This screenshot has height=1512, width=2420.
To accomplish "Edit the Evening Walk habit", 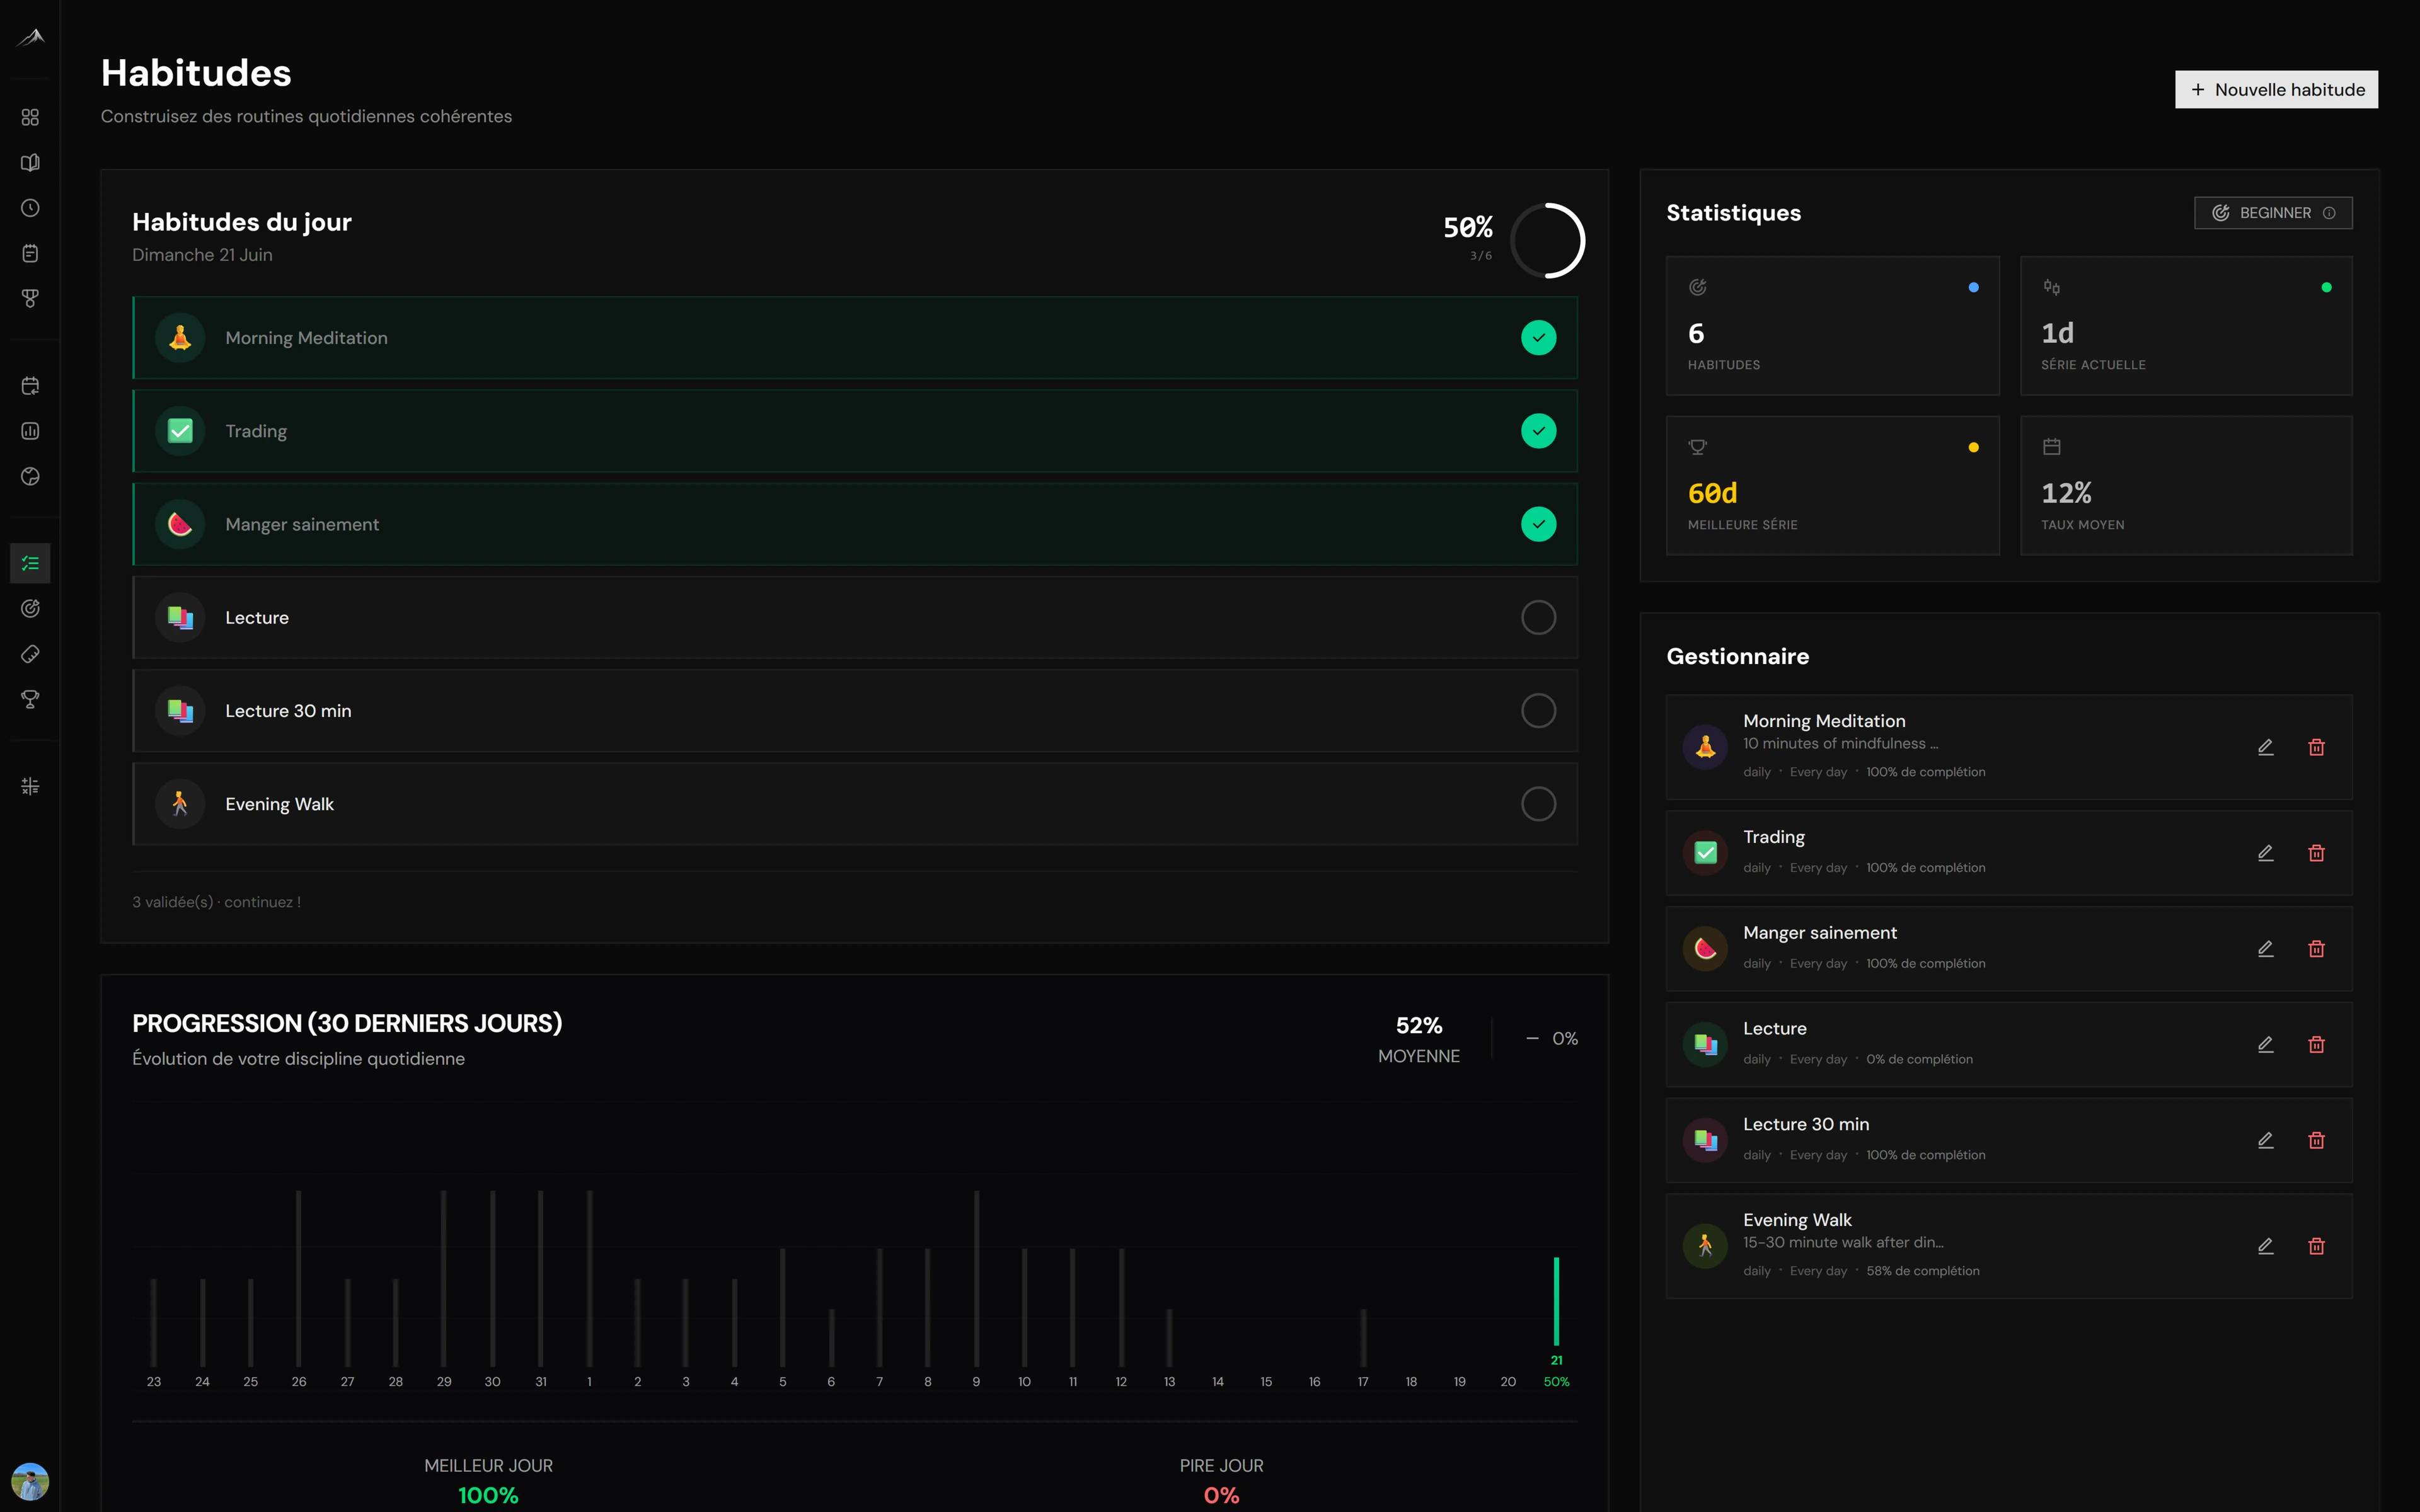I will click(2266, 1246).
